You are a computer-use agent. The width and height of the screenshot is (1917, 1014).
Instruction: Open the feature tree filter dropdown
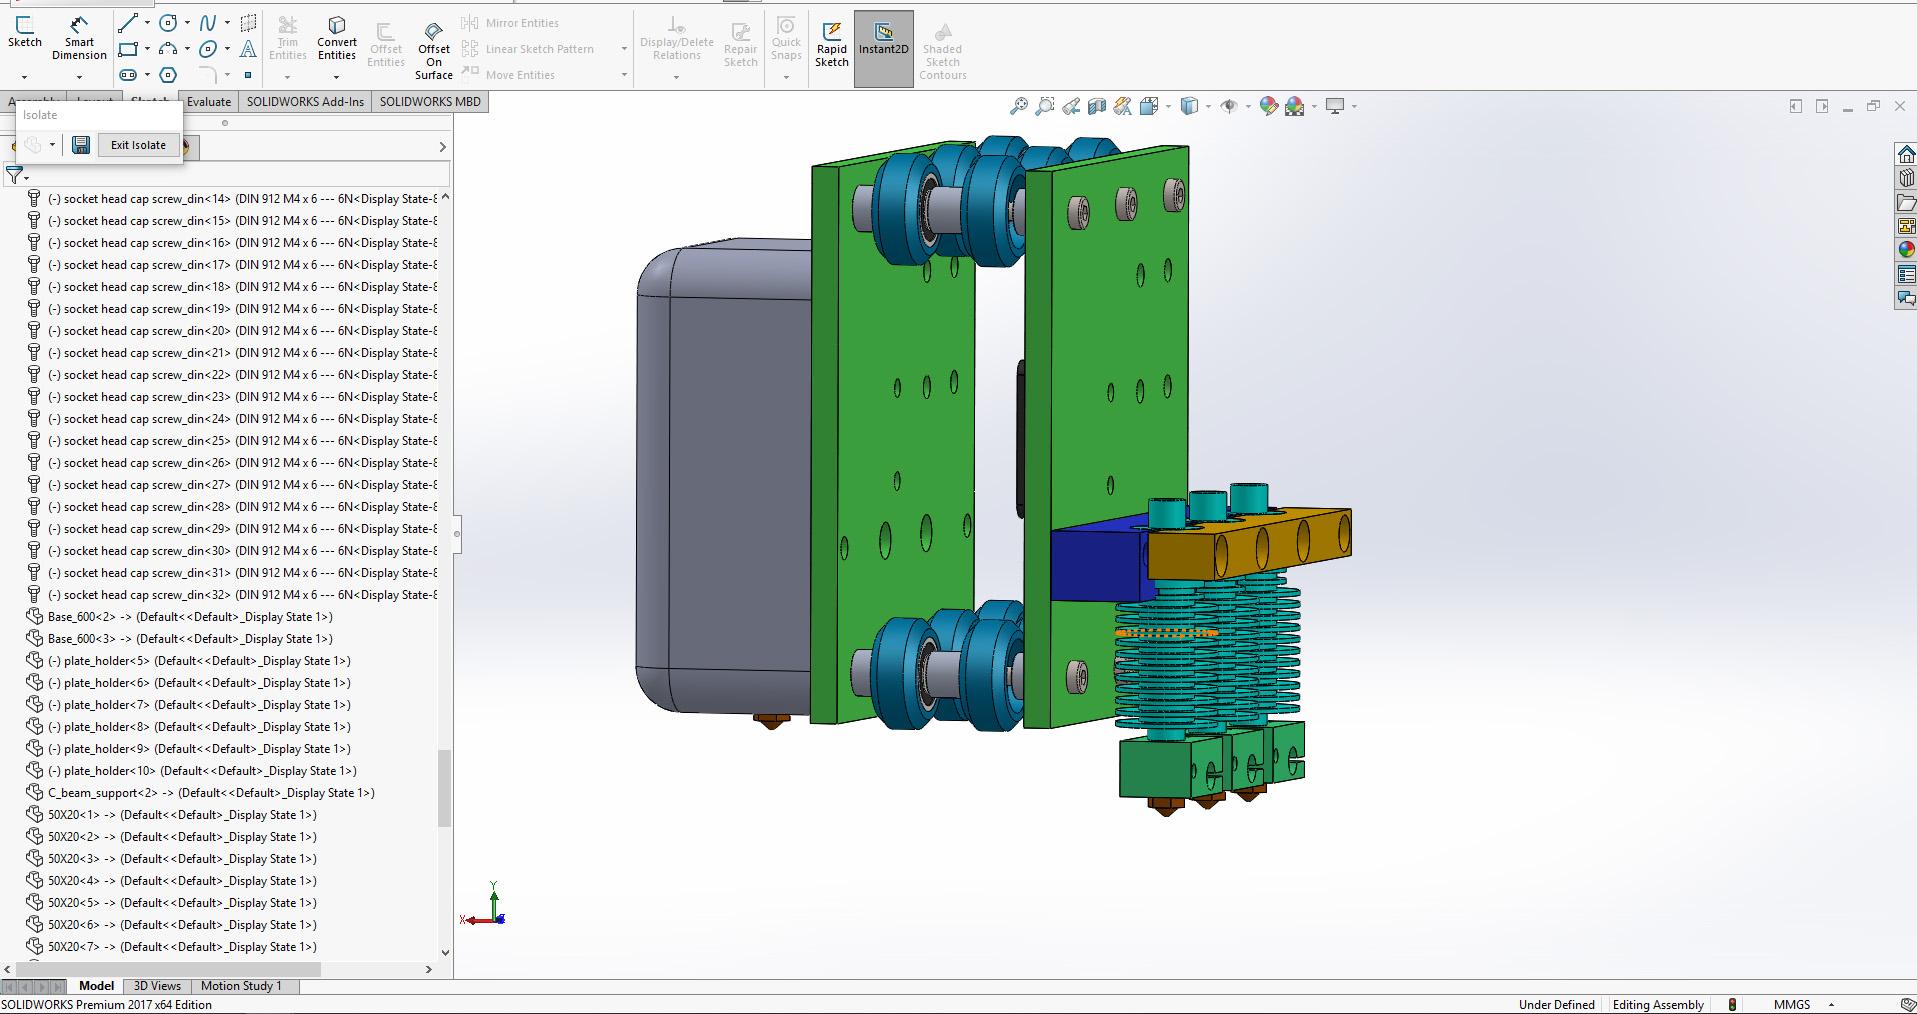tap(17, 177)
